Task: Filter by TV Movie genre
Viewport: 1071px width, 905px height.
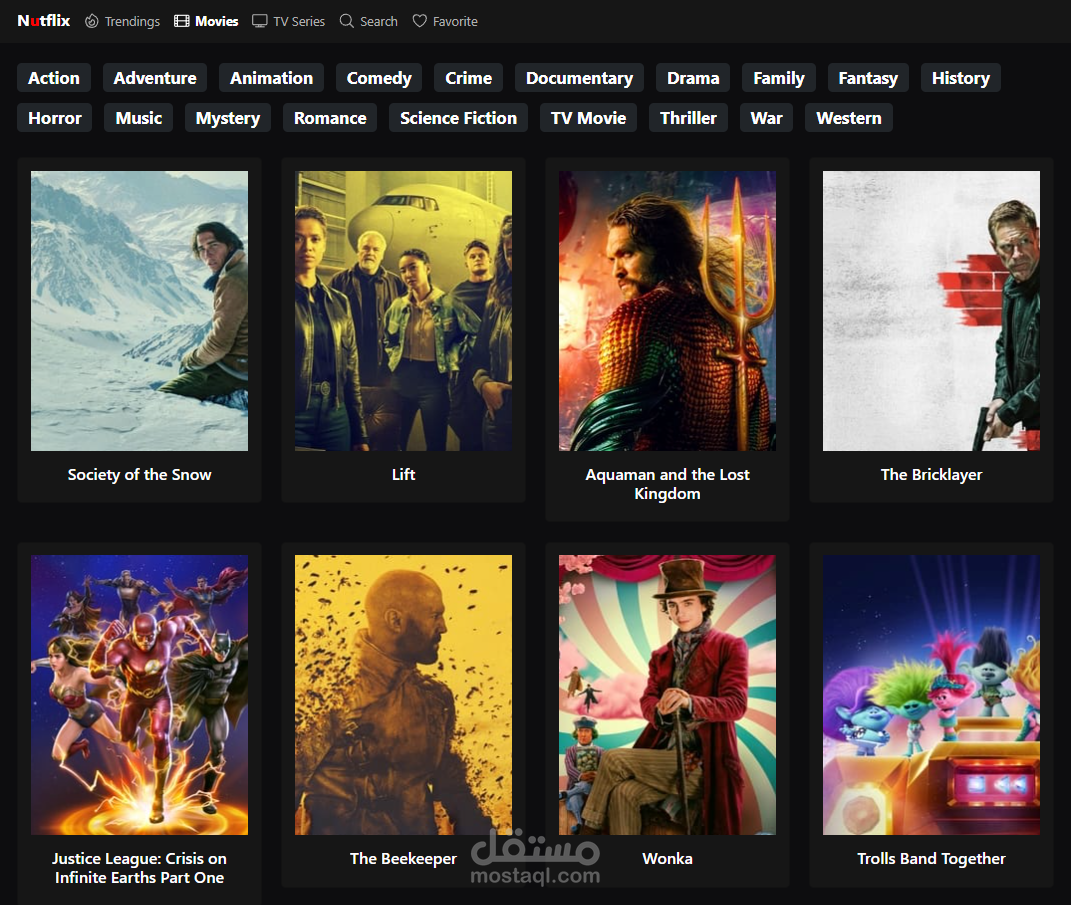Action: 589,118
